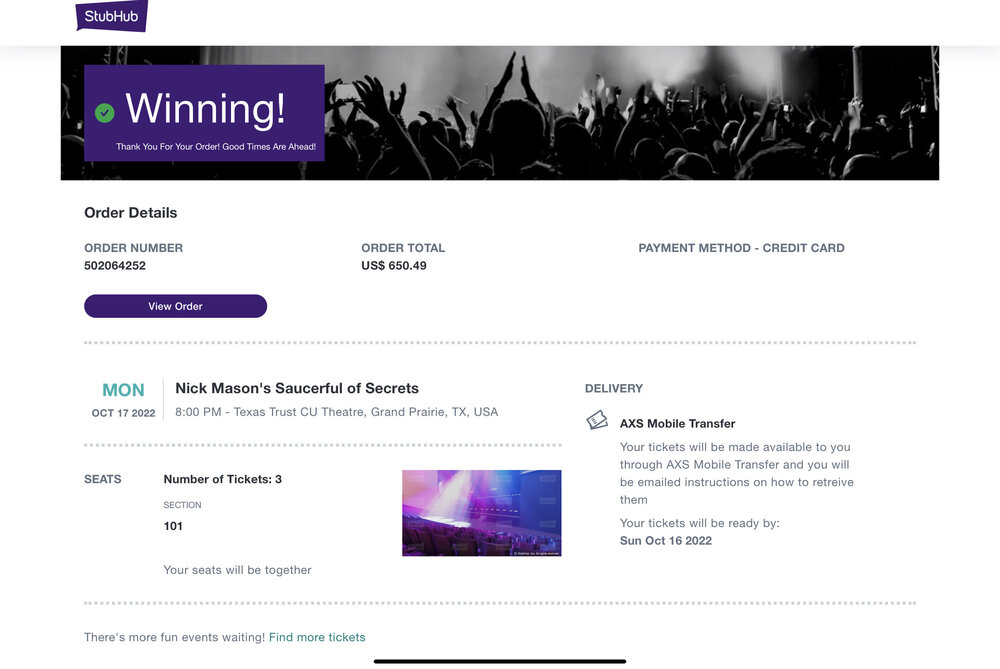Select the order number 502064252
This screenshot has width=1000, height=669.
pos(115,266)
